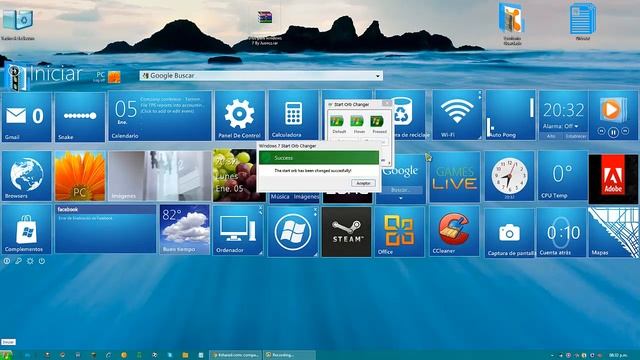
Task: Open the settings gear below the tiles
Action: click(30, 261)
